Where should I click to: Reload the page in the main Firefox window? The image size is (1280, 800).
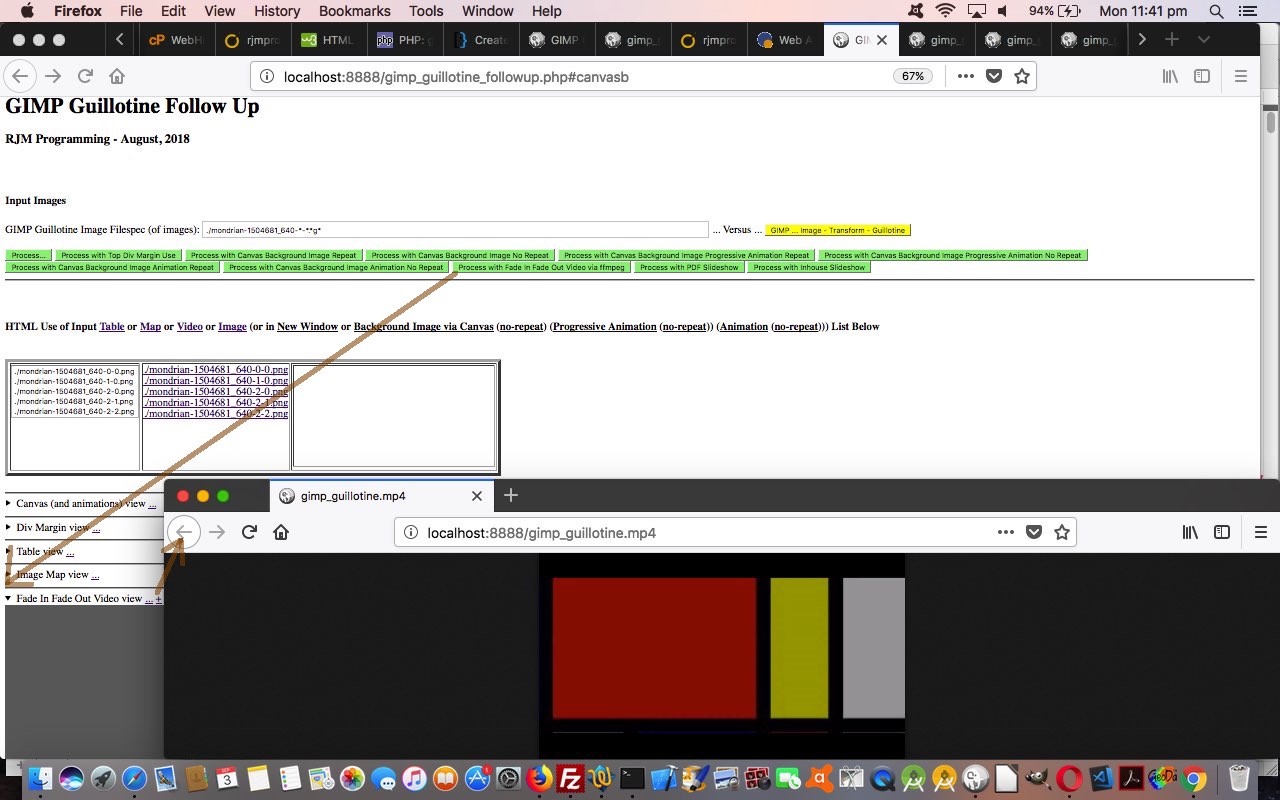(85, 76)
